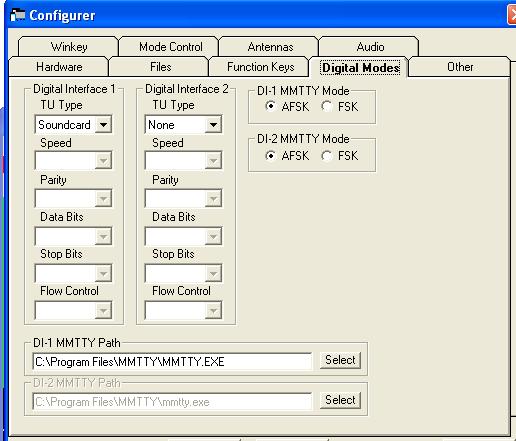Image resolution: width=516 pixels, height=441 pixels.
Task: Go to the Antennas tab
Action: pos(270,47)
